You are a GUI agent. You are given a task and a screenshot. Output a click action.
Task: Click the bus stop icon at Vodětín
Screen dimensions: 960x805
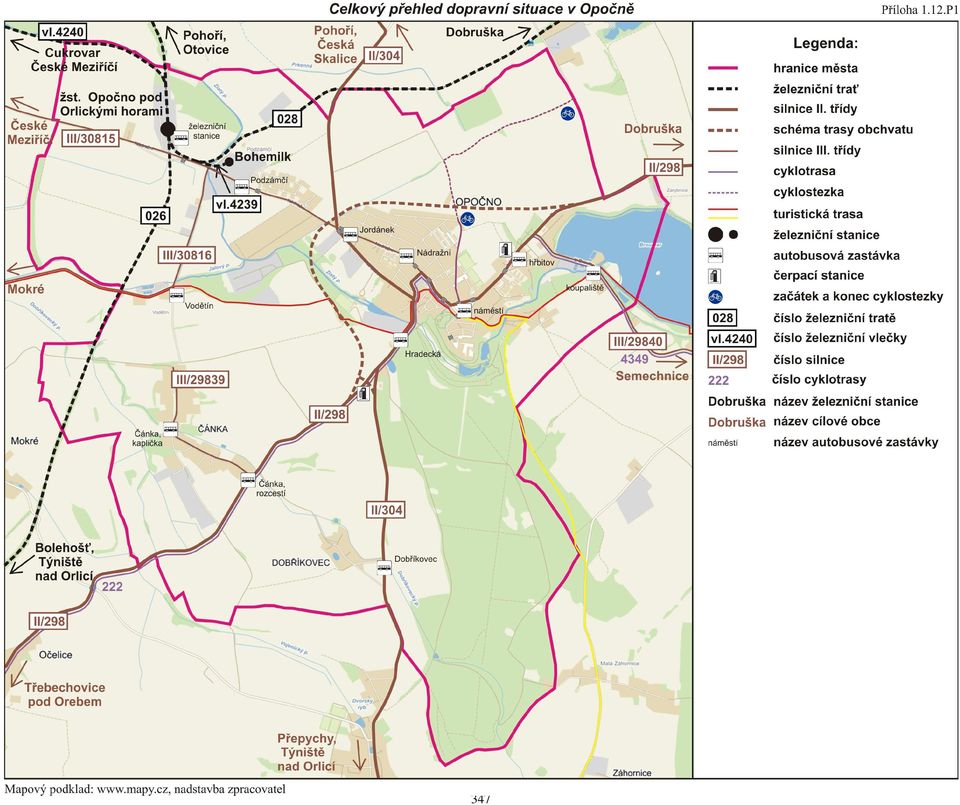point(176,295)
